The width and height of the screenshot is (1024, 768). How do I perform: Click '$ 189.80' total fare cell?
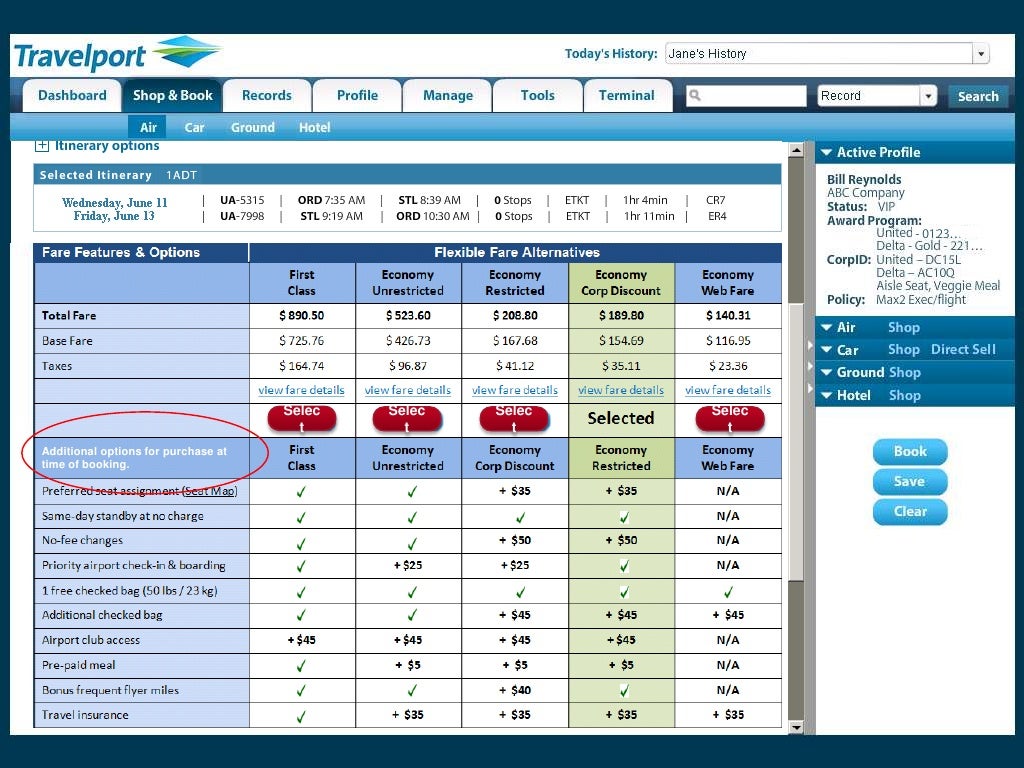(621, 315)
